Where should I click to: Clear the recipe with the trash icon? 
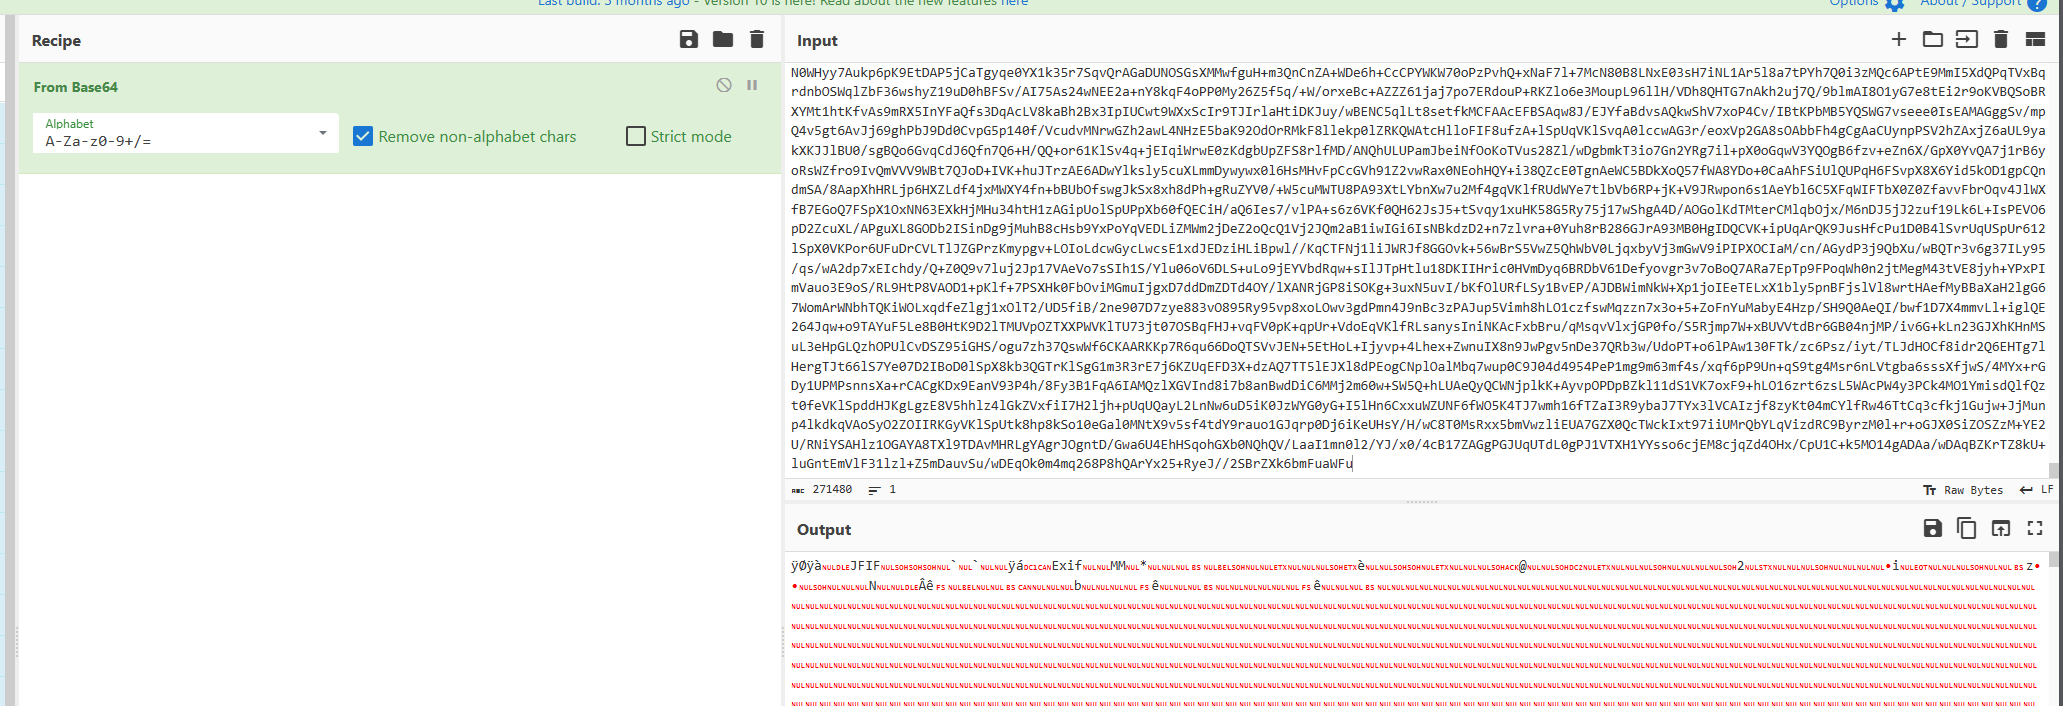[x=757, y=40]
